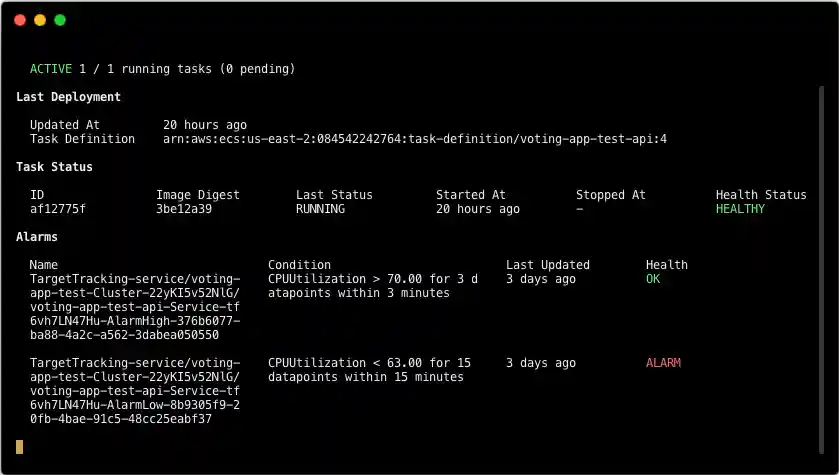Click the green maximize window button
This screenshot has width=839, height=475.
pos(60,20)
